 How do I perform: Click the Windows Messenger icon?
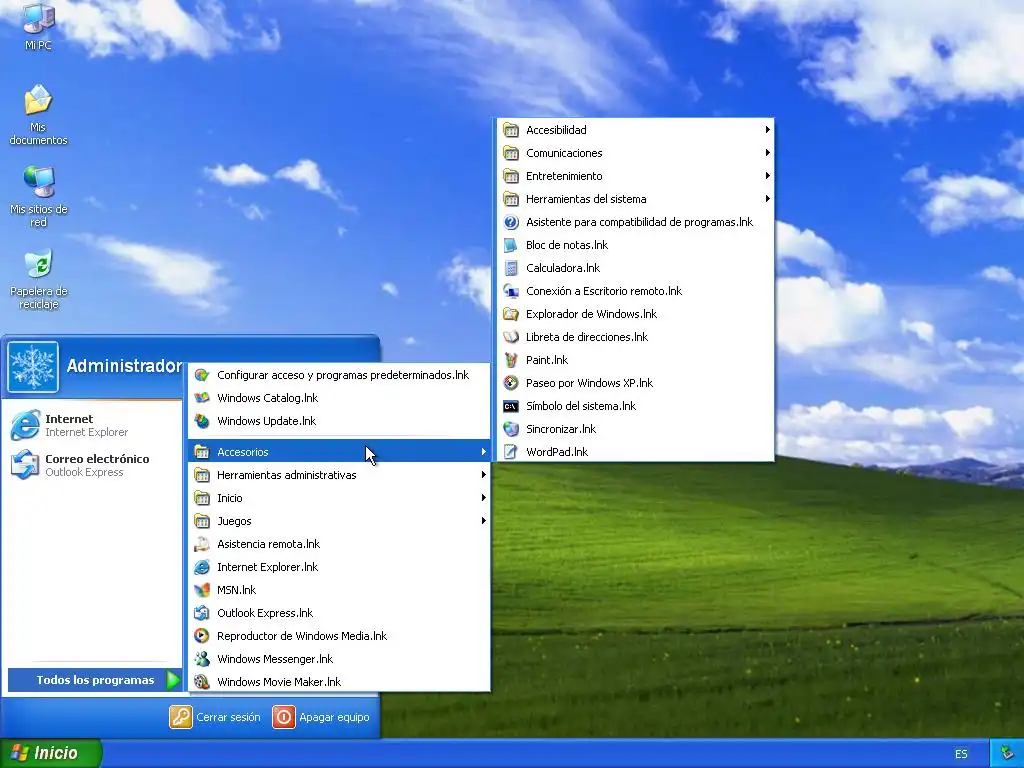pyautogui.click(x=202, y=659)
